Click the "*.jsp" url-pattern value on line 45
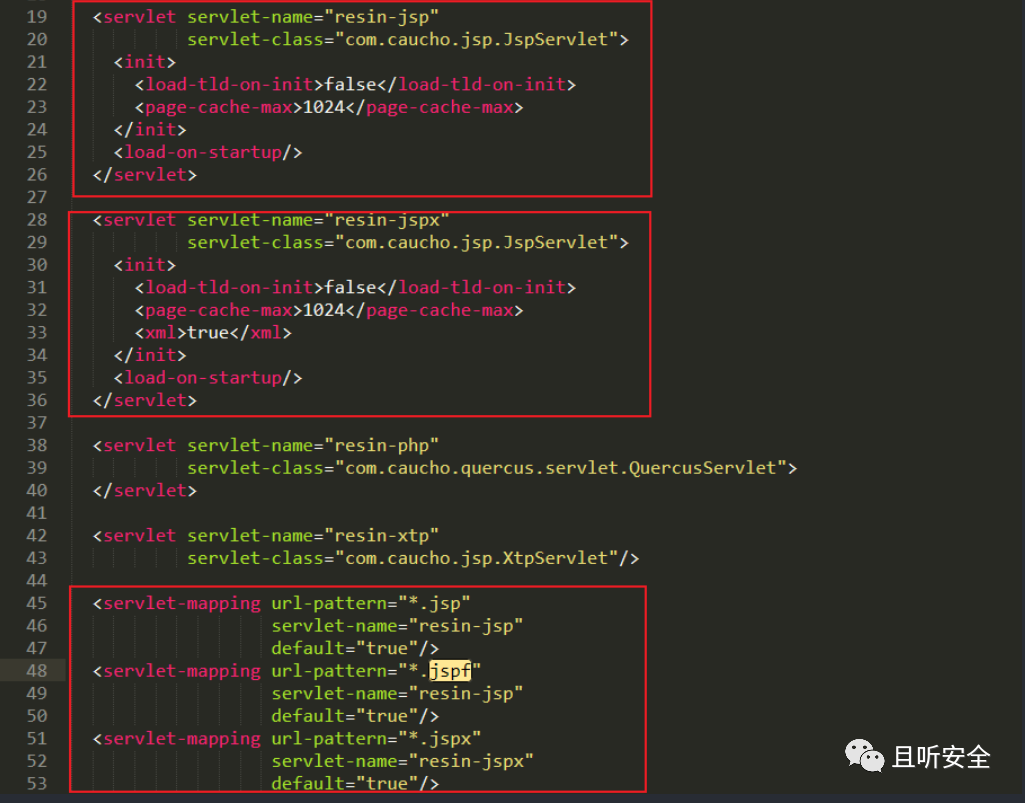Screen dimensions: 1025x803 [x=434, y=603]
